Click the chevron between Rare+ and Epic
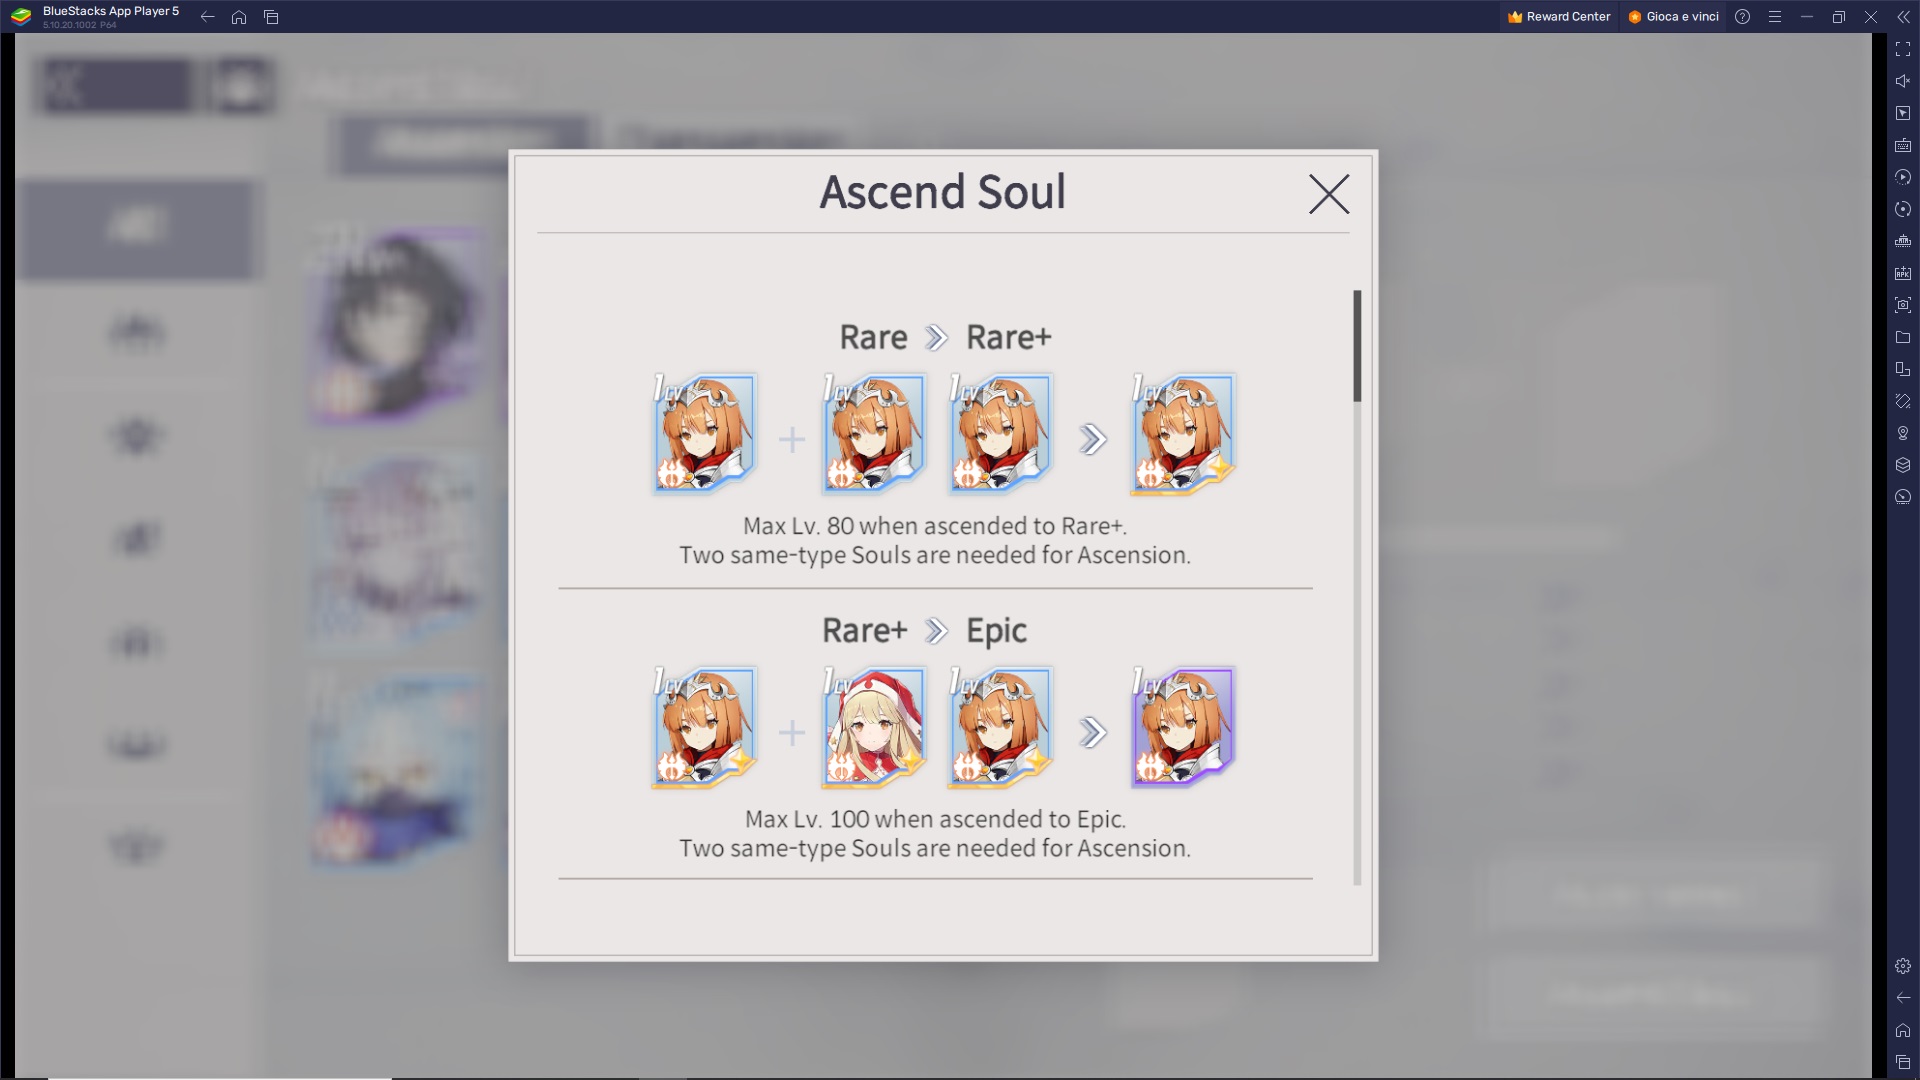This screenshot has height=1080, width=1920. coord(936,631)
